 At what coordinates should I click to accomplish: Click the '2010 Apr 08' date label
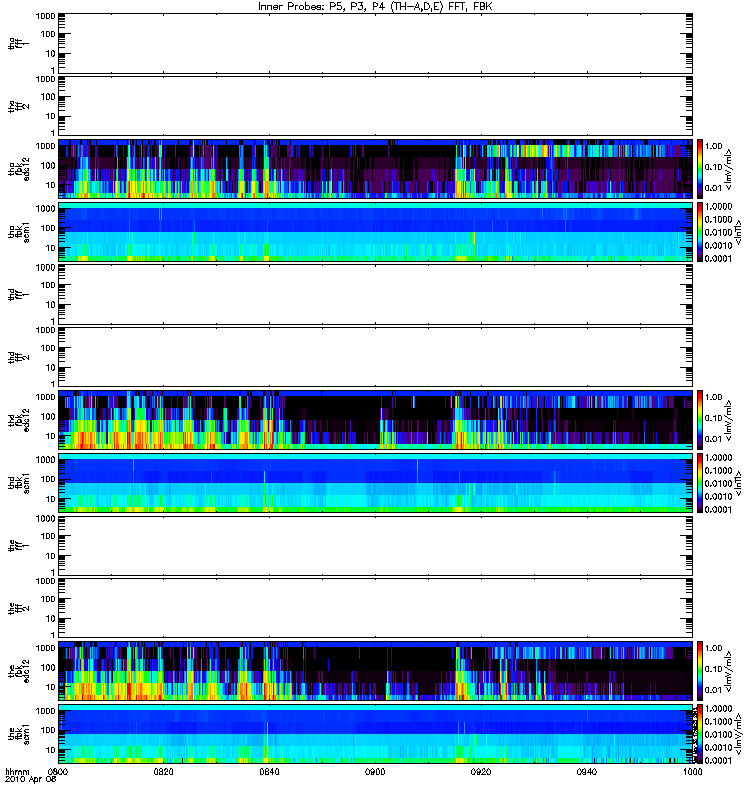[31, 780]
